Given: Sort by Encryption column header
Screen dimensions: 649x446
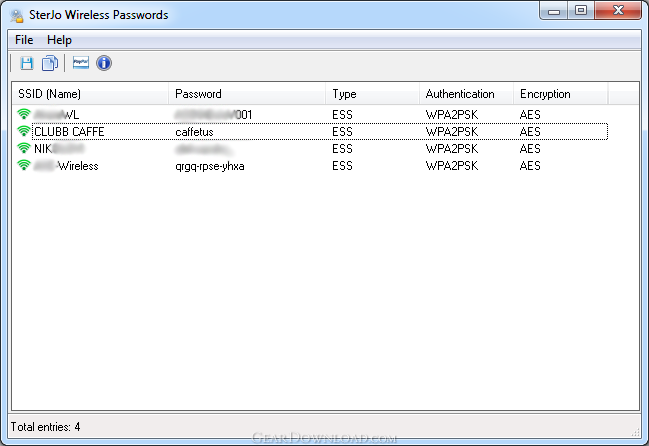Looking at the screenshot, I should (561, 94).
